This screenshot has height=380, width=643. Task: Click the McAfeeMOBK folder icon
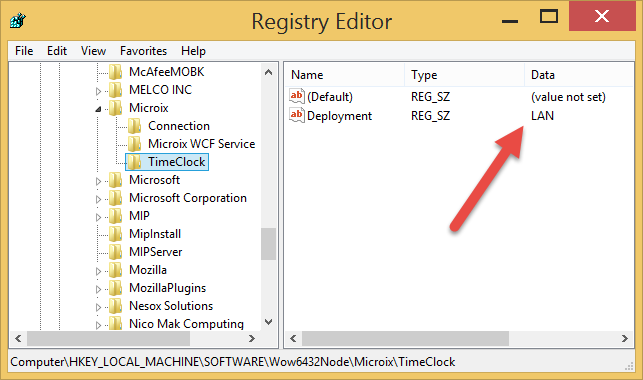point(115,72)
